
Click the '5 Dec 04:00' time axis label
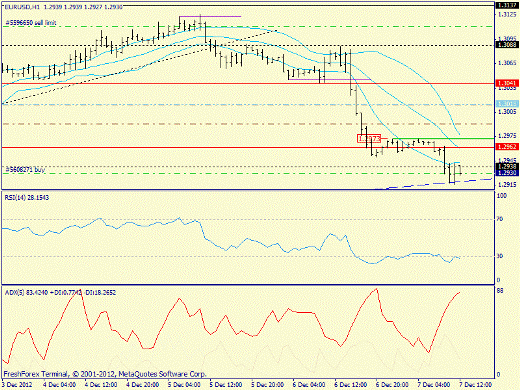[x=184, y=385]
